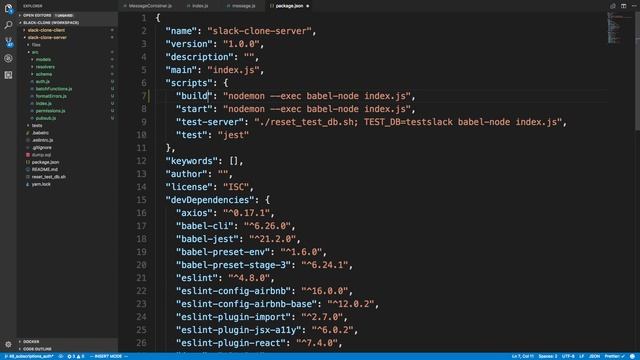Open the editor More Actions menu
Image resolution: width=640 pixels, height=360 pixels.
pos(634,6)
